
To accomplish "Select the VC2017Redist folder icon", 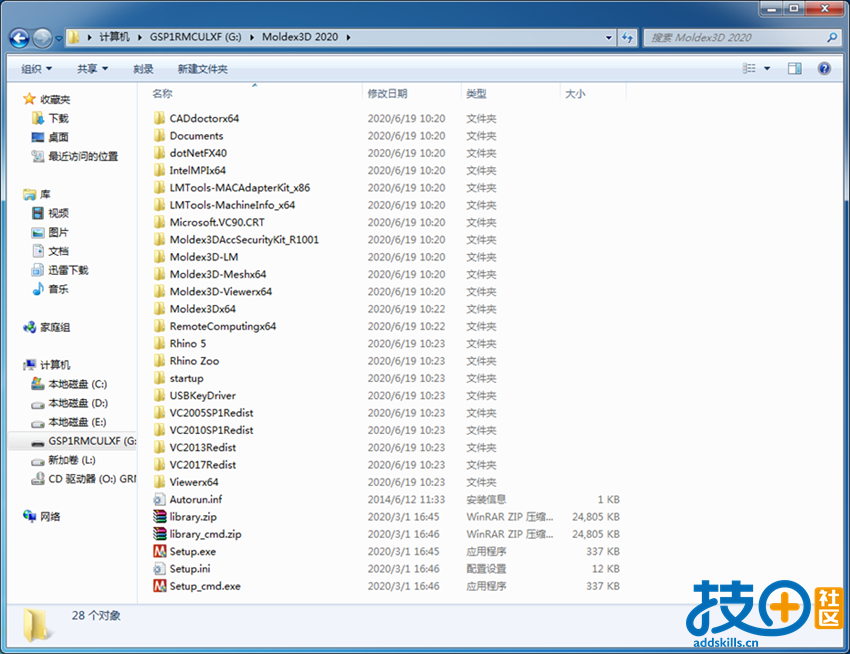I will coord(159,465).
